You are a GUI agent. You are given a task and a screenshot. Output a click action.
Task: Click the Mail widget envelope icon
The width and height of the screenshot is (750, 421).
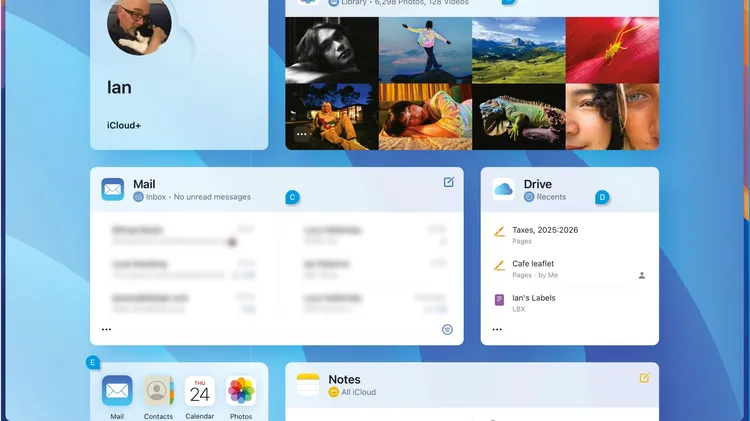(x=113, y=189)
